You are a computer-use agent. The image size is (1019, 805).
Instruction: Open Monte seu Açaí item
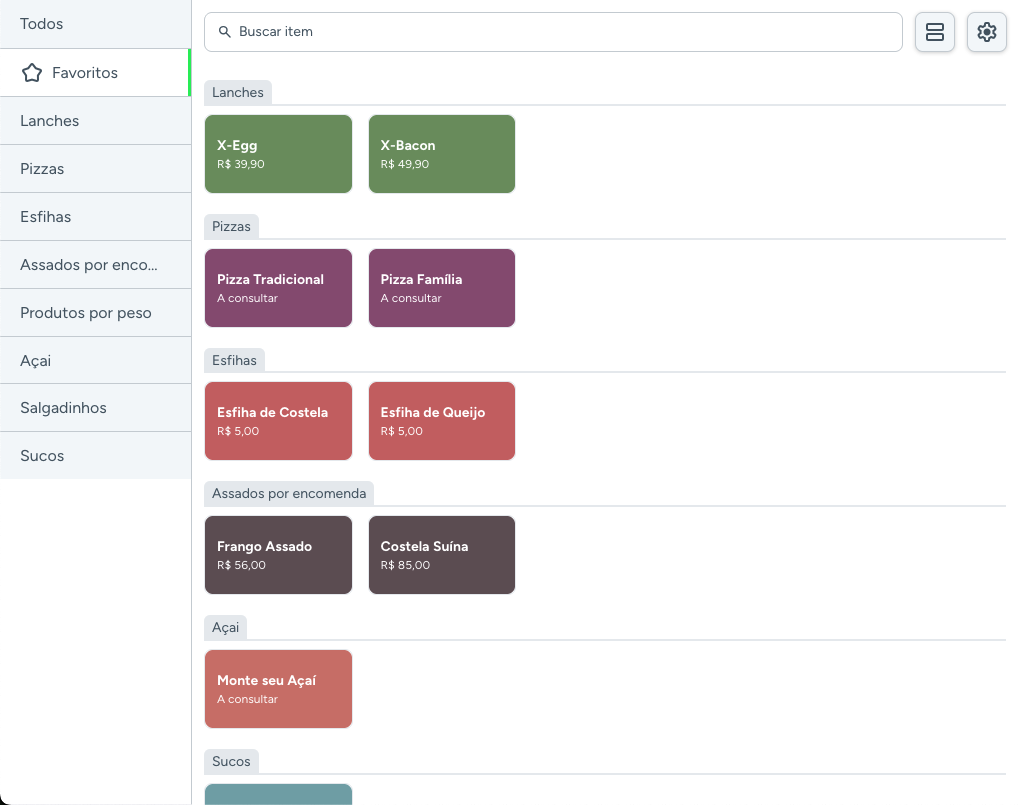(278, 689)
